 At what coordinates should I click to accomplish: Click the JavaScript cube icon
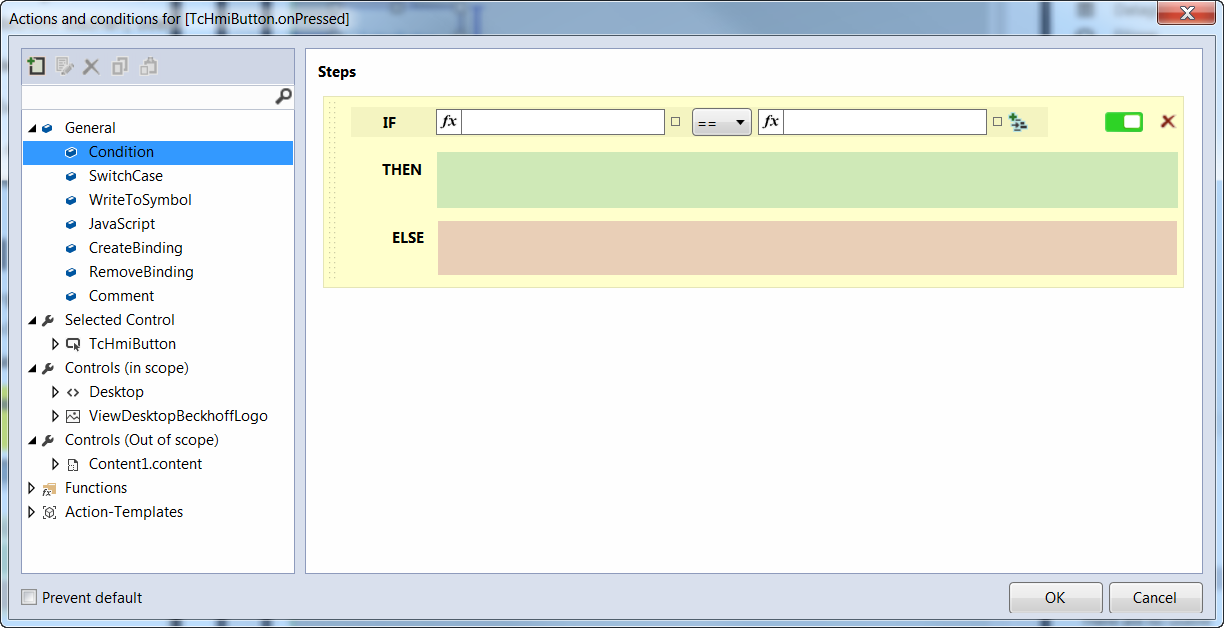click(70, 224)
